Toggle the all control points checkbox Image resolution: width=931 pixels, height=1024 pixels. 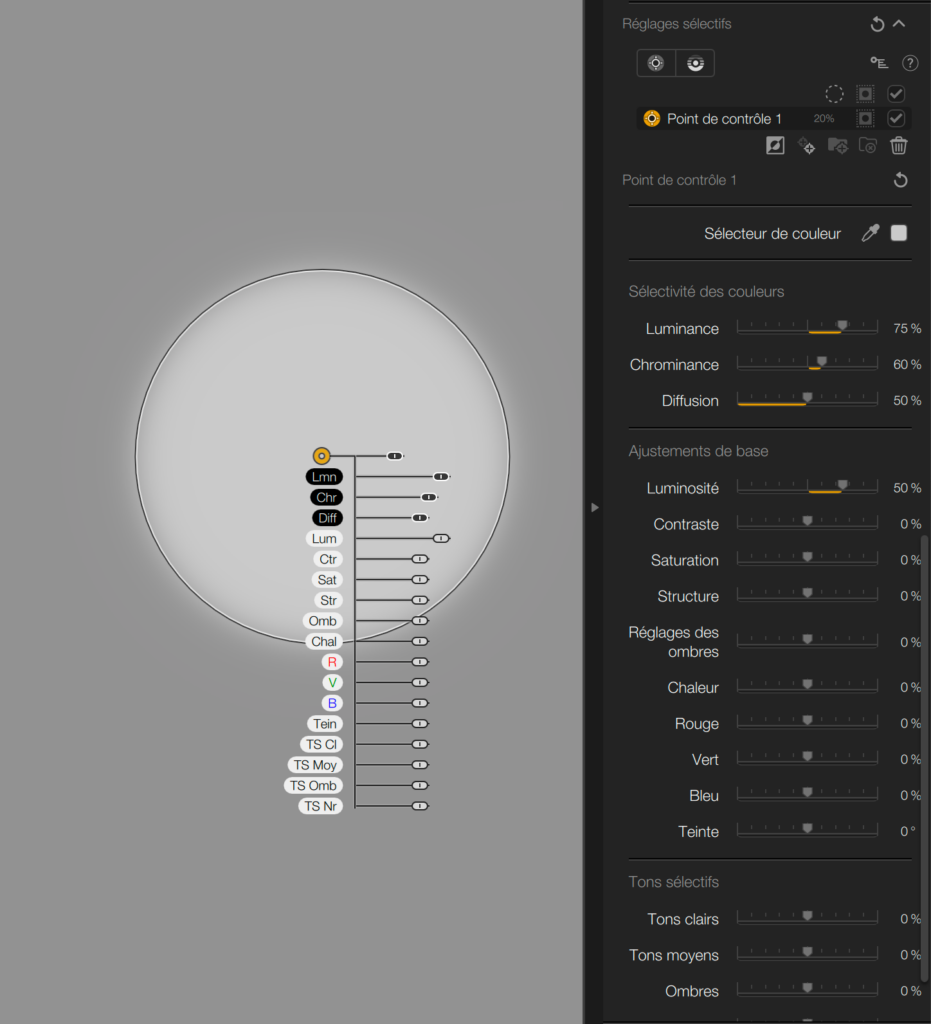coord(896,94)
